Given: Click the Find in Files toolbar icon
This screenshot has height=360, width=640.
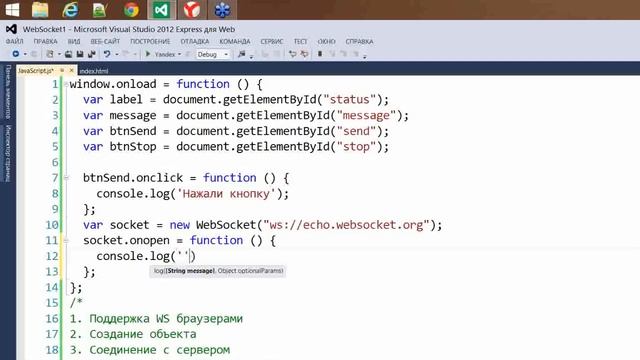Looking at the screenshot, I should click(x=241, y=54).
